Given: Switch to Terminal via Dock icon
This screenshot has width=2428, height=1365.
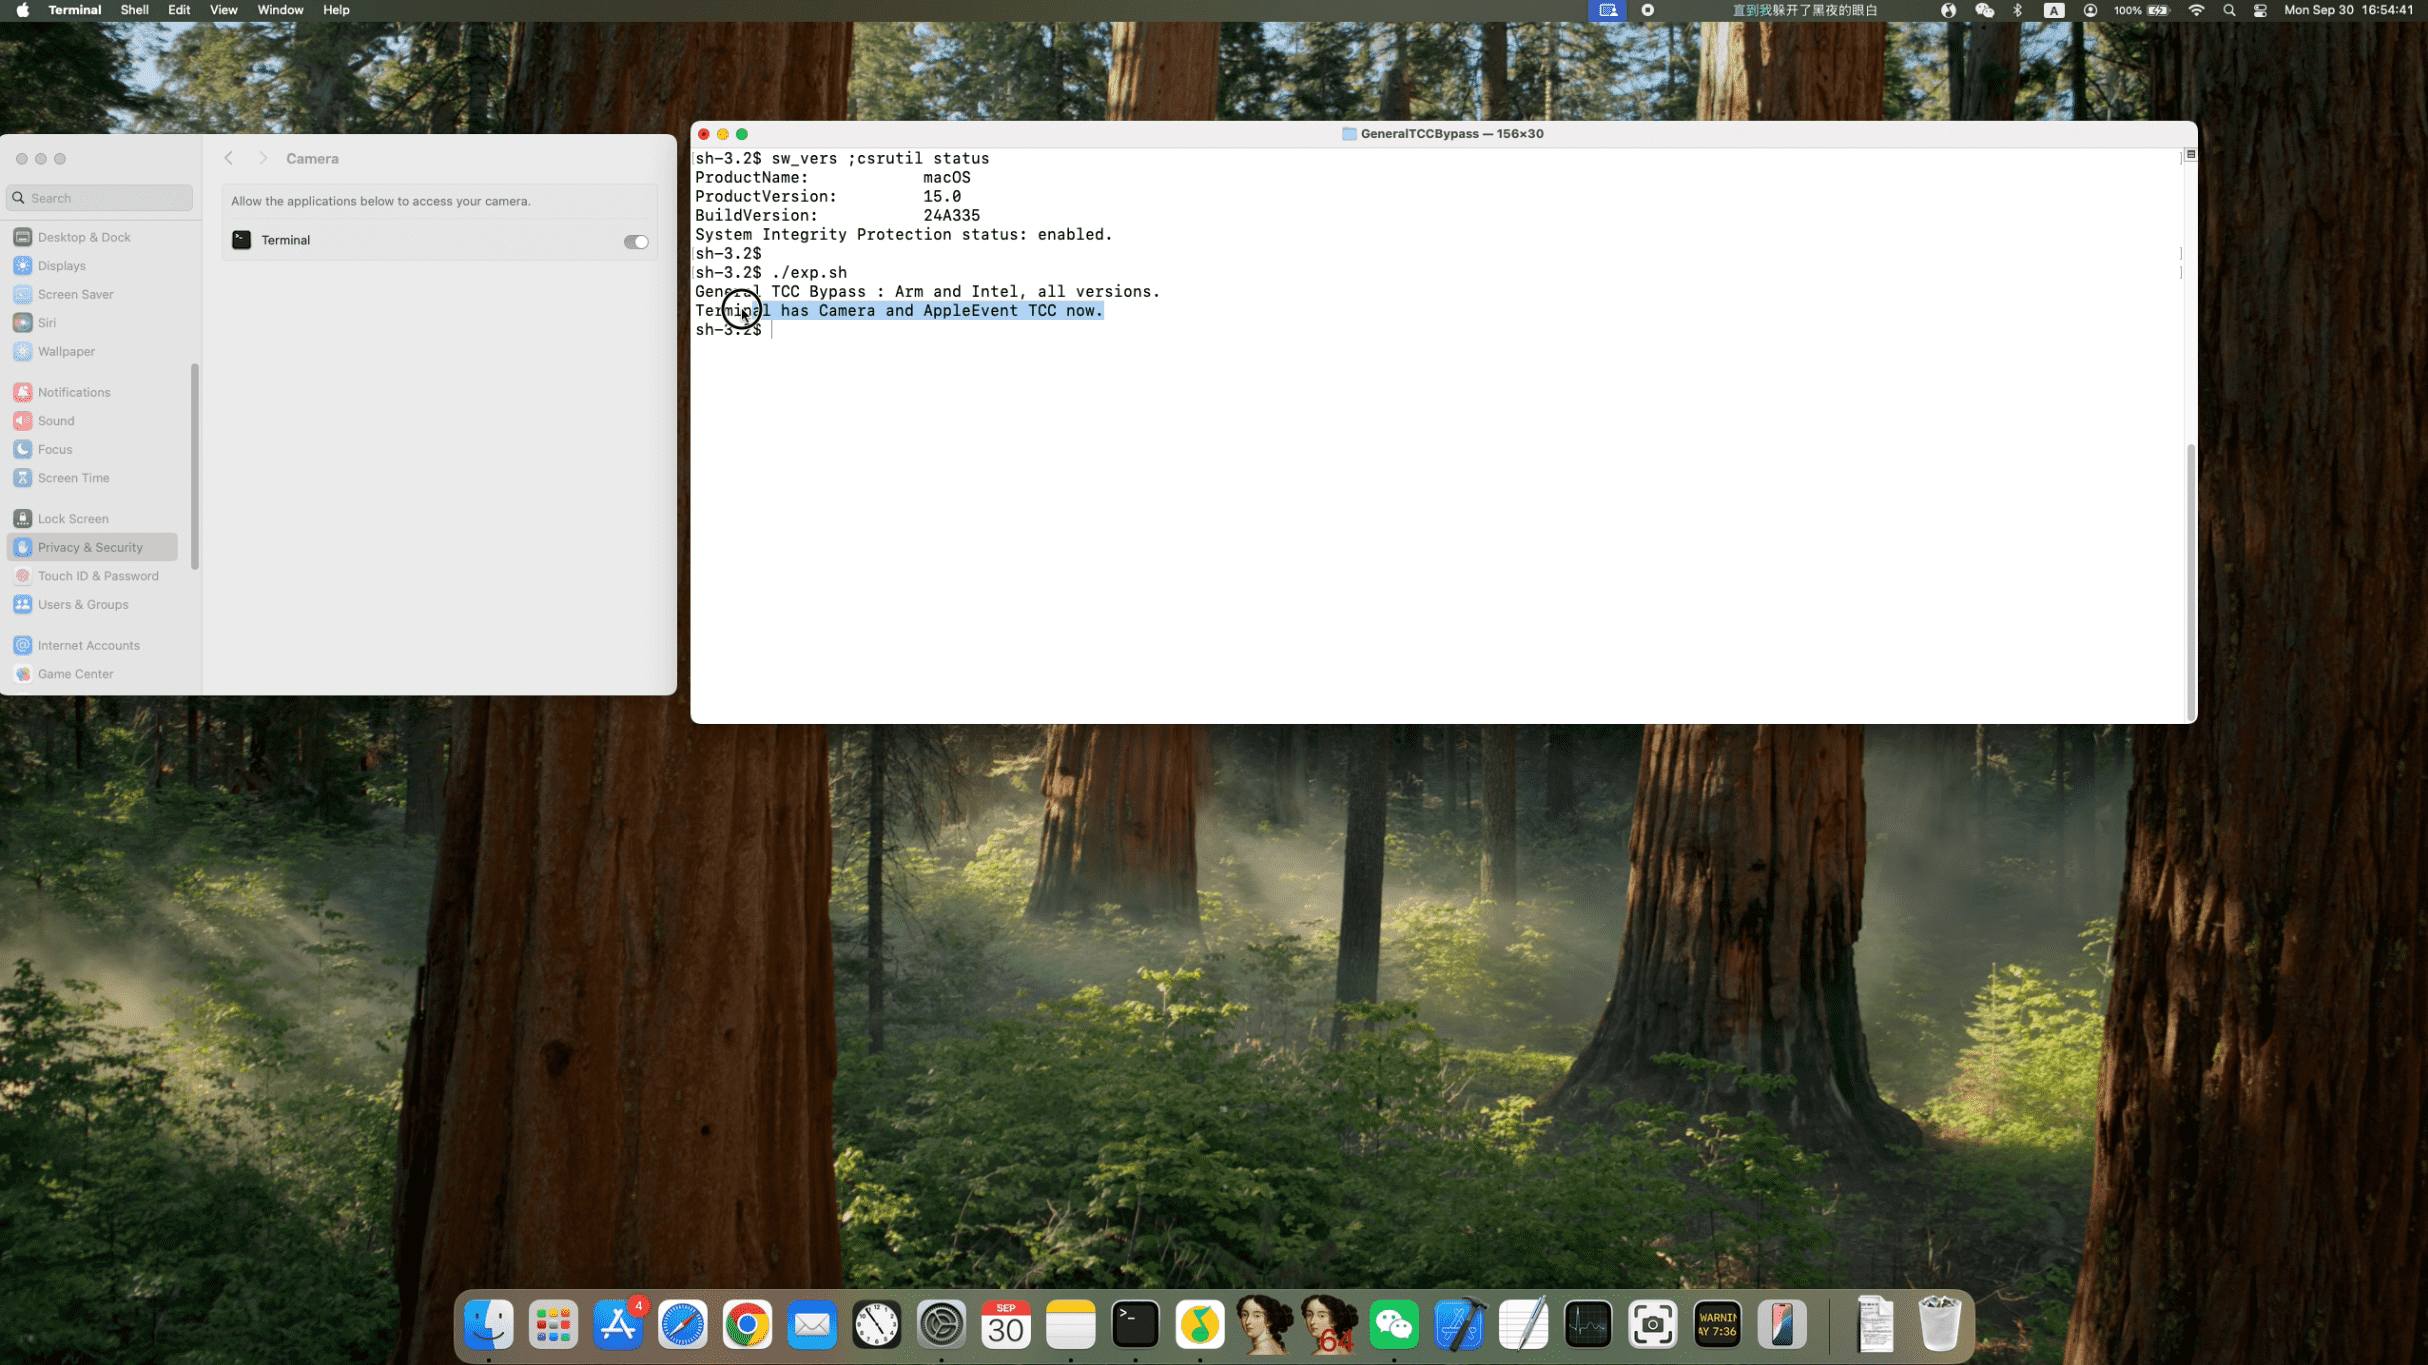Looking at the screenshot, I should pyautogui.click(x=1135, y=1325).
